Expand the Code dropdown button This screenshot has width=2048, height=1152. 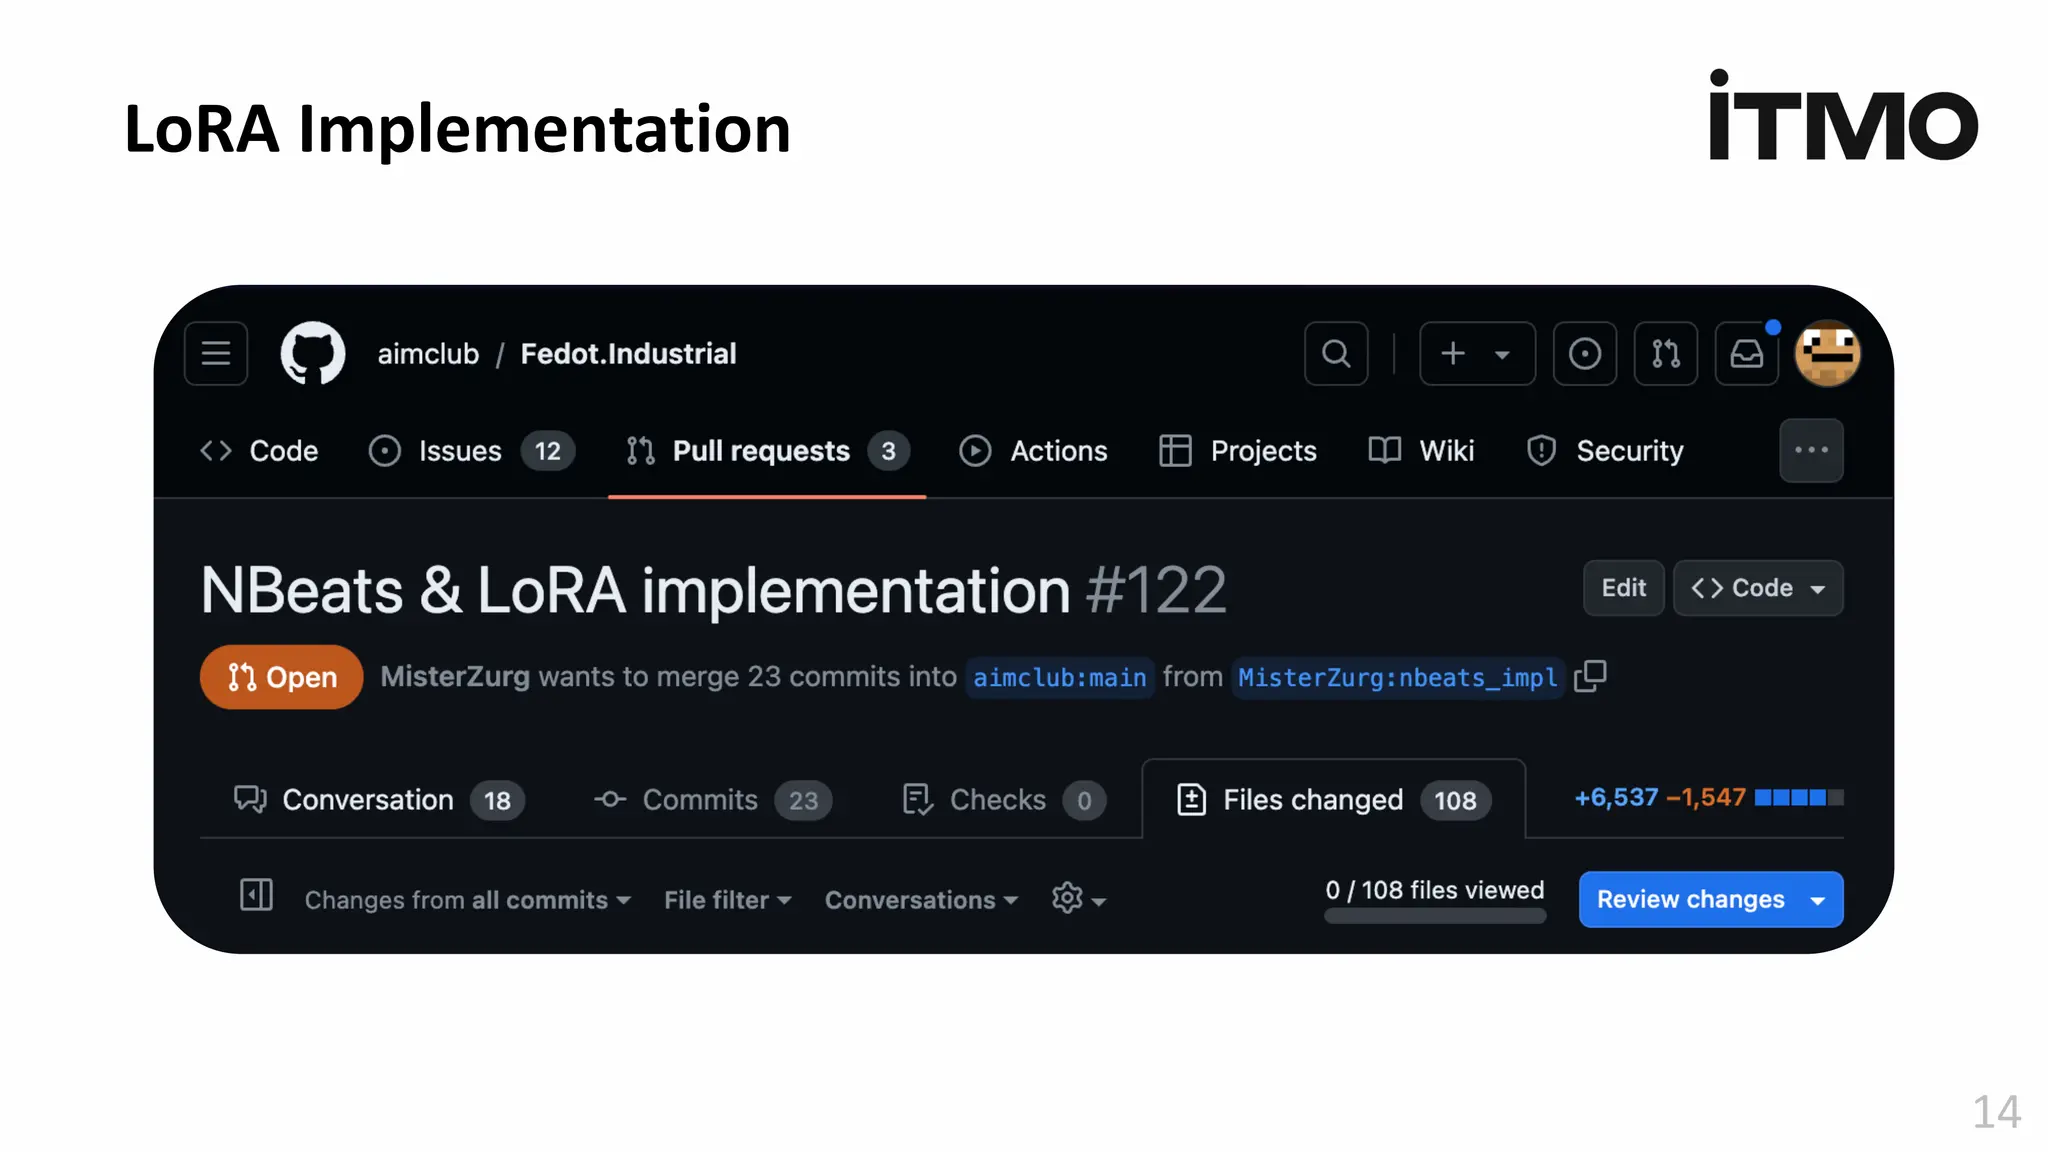[1758, 588]
